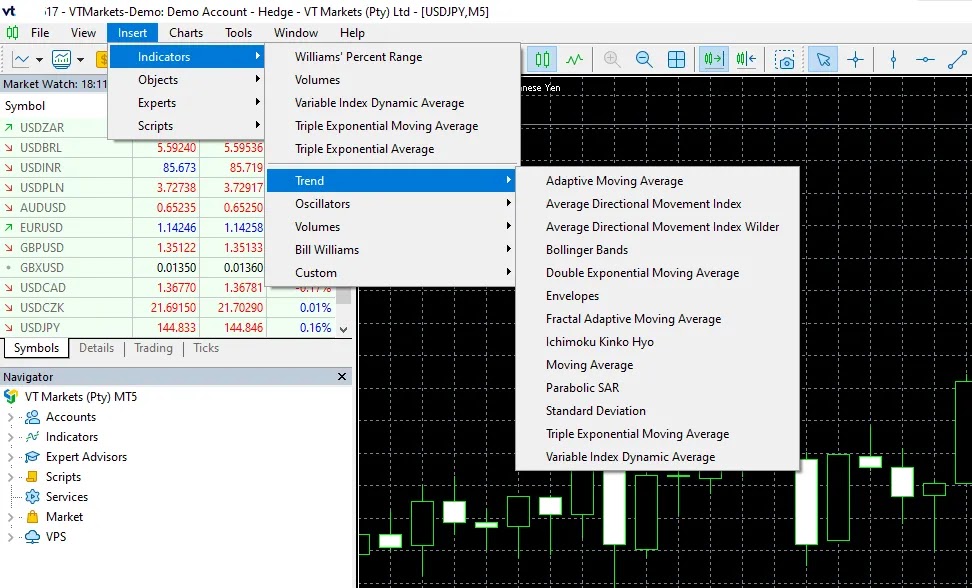This screenshot has height=588, width=972.
Task: Click the camera screenshot toolbar icon
Action: pos(785,59)
